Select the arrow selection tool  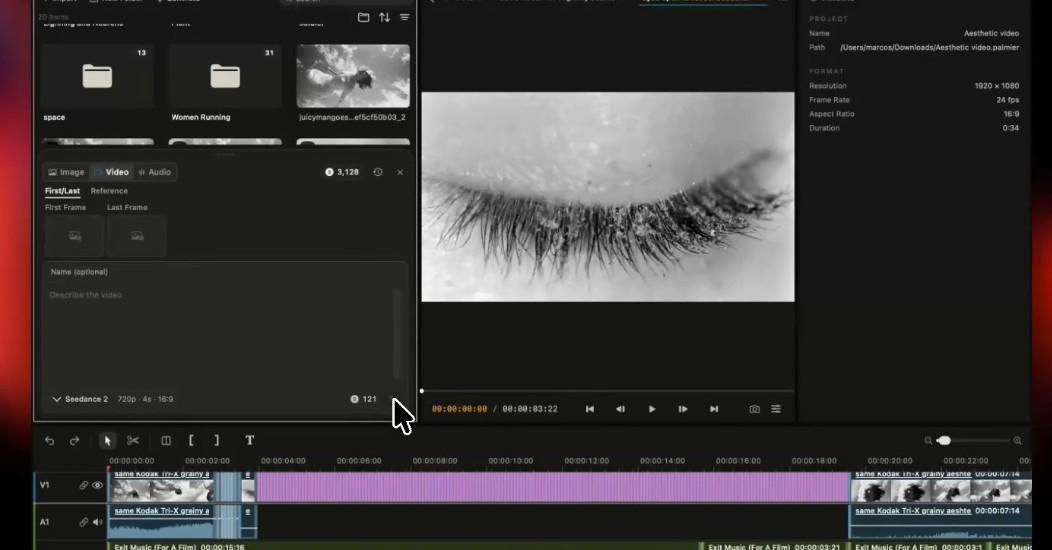click(107, 441)
